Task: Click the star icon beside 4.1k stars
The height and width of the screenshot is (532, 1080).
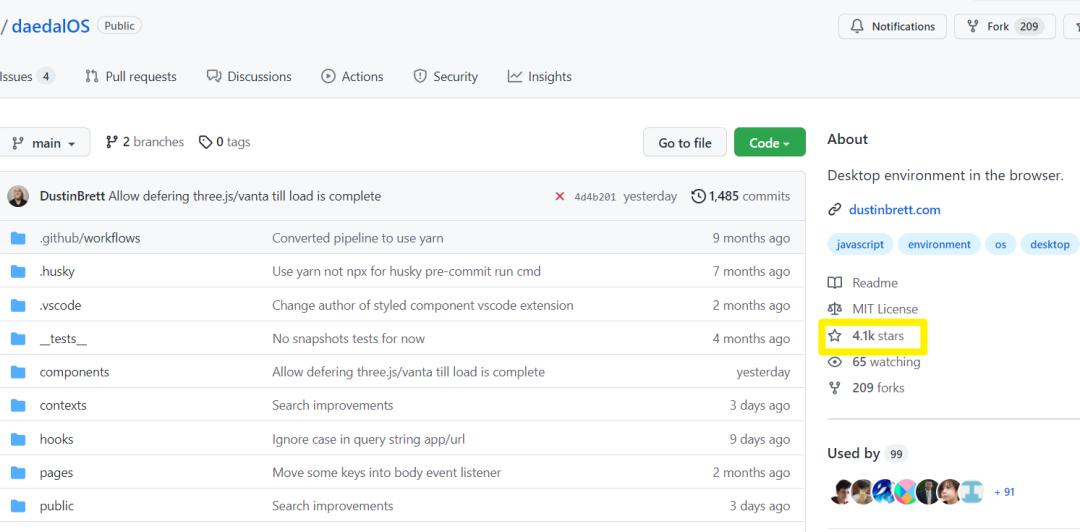Action: pos(835,336)
